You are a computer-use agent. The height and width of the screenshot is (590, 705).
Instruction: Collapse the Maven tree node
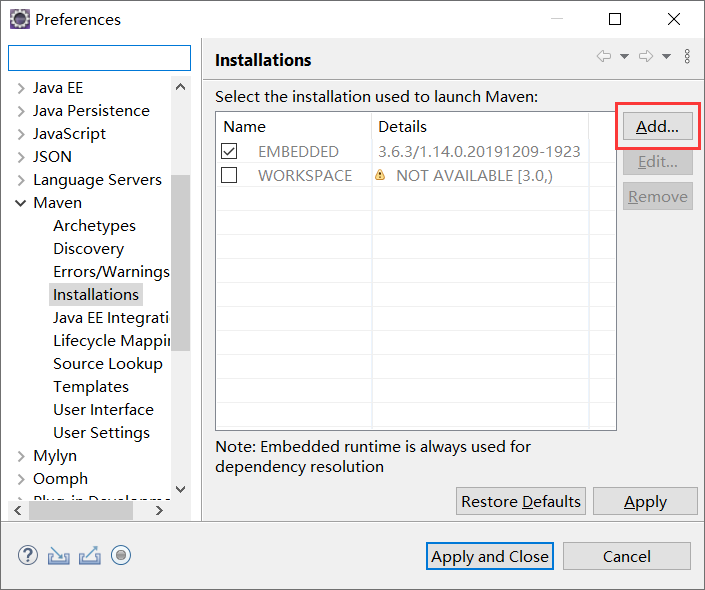[x=21, y=203]
